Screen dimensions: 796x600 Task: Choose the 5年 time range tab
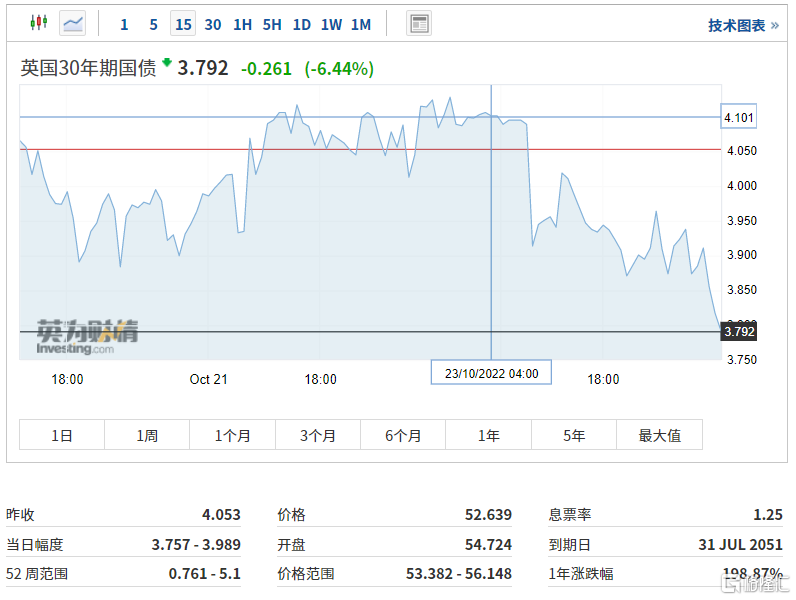(574, 435)
